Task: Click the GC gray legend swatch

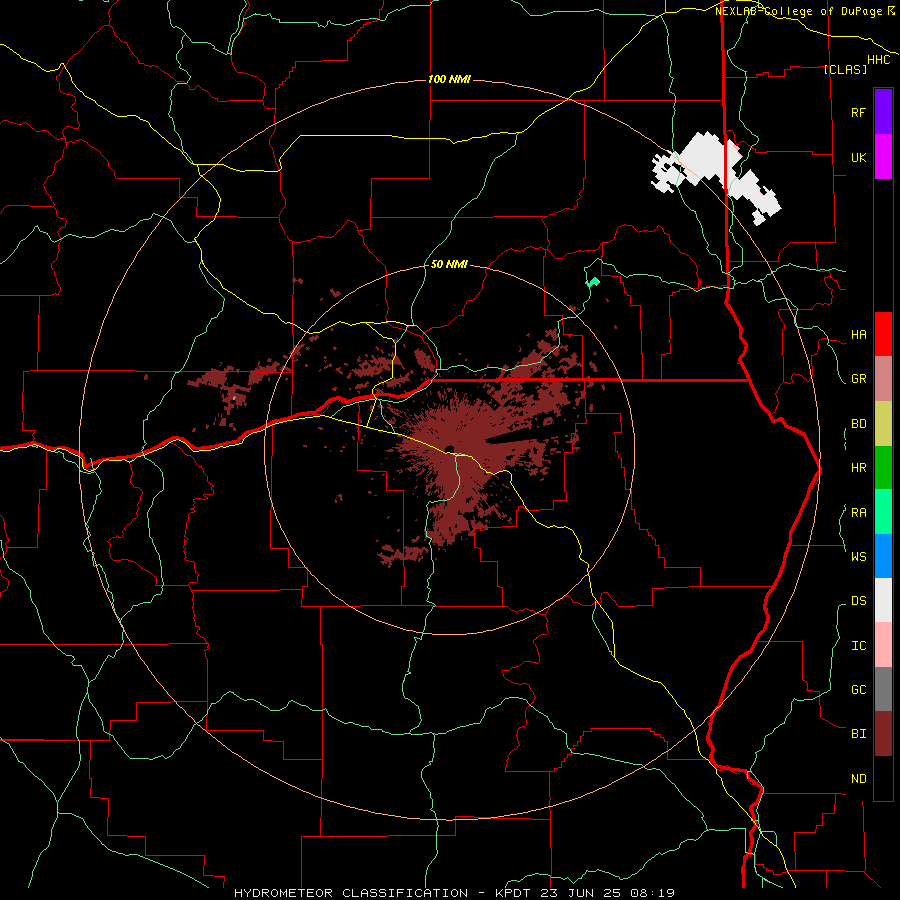Action: click(883, 689)
